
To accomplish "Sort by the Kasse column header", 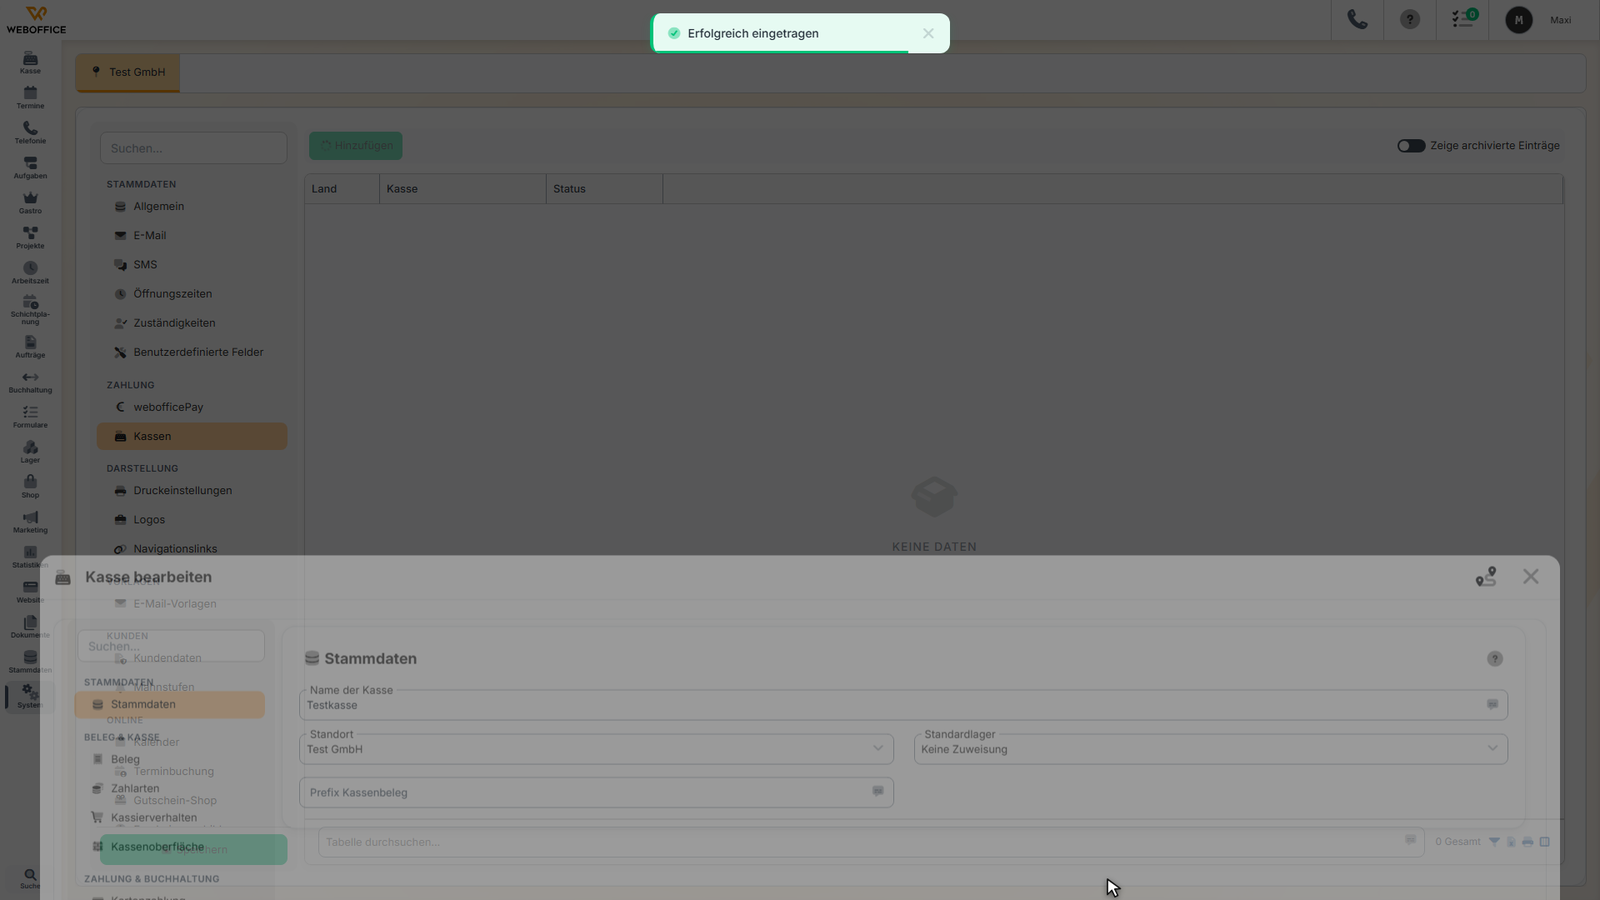I will pos(463,189).
